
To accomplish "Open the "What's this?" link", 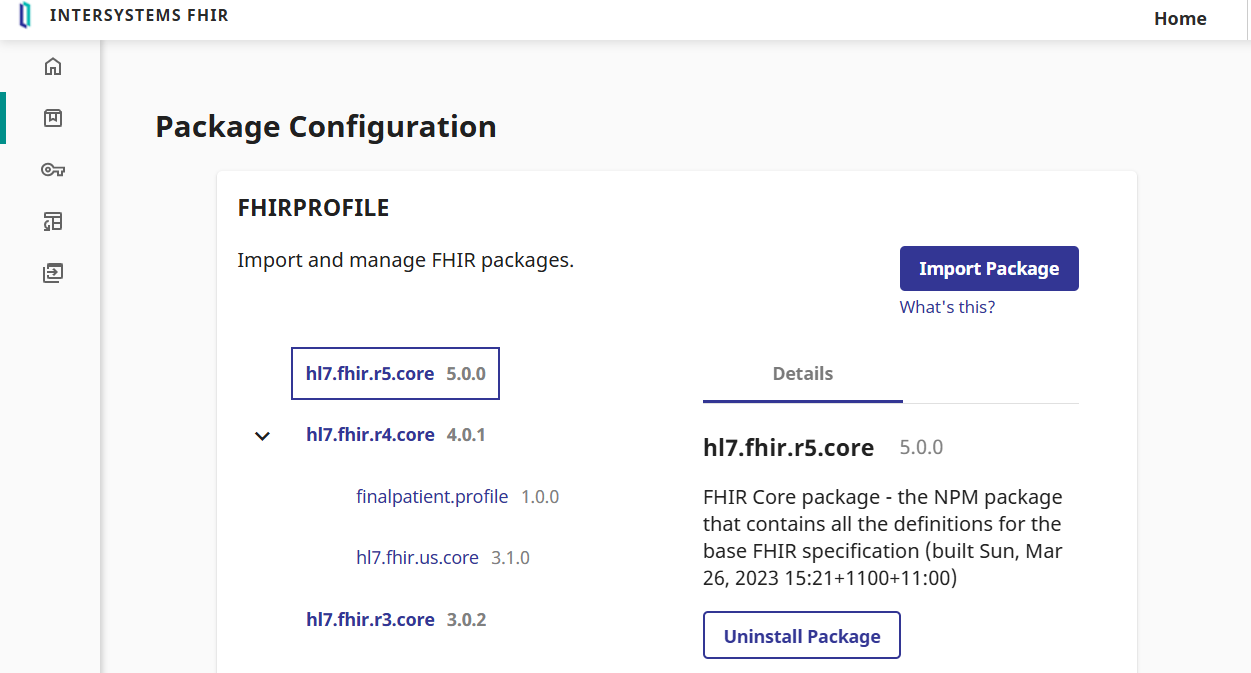I will tap(947, 307).
